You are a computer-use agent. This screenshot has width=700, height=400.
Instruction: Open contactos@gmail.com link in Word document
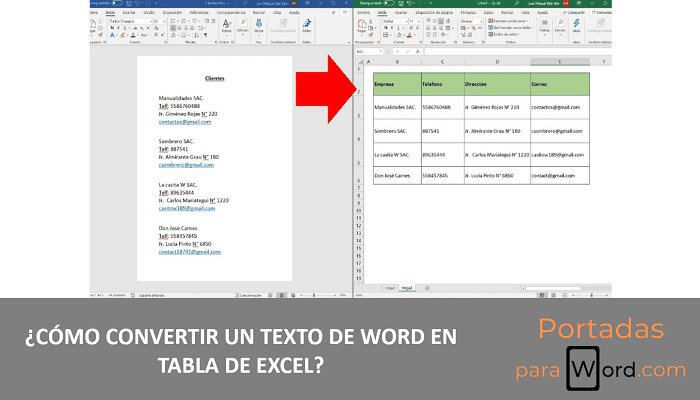pos(185,122)
